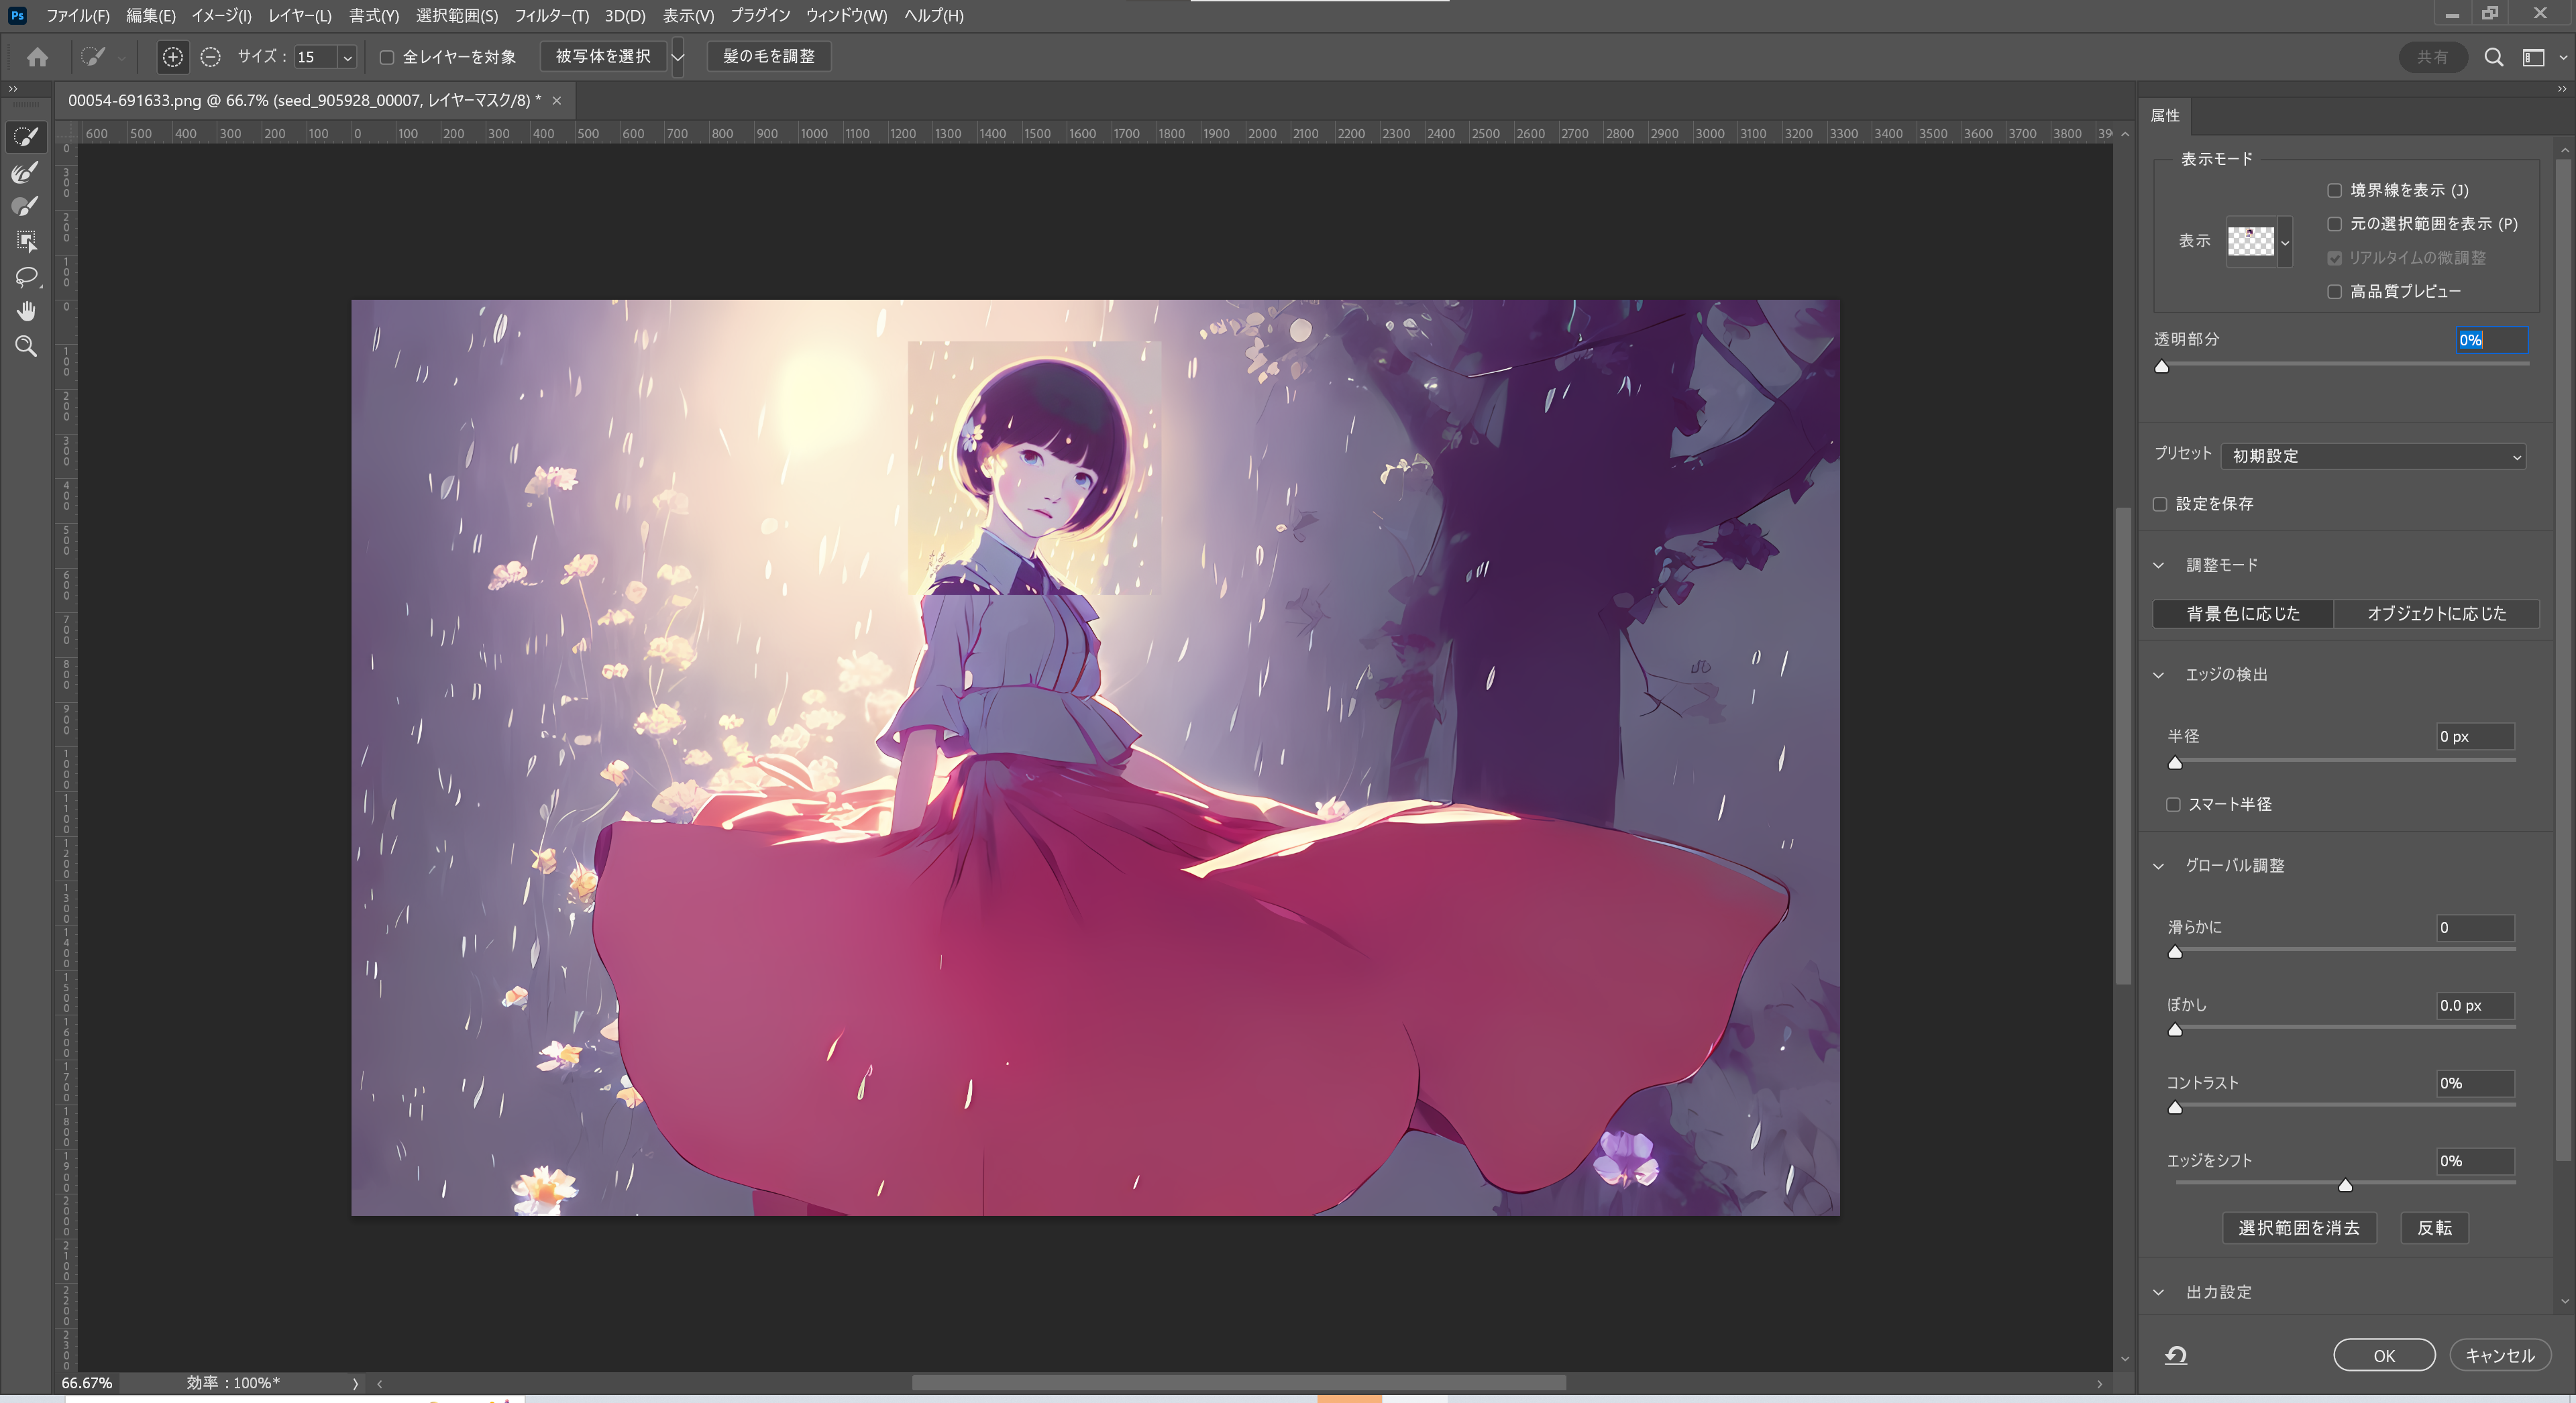Viewport: 2576px width, 1403px height.
Task: Click the 反転 button
Action: click(x=2434, y=1228)
